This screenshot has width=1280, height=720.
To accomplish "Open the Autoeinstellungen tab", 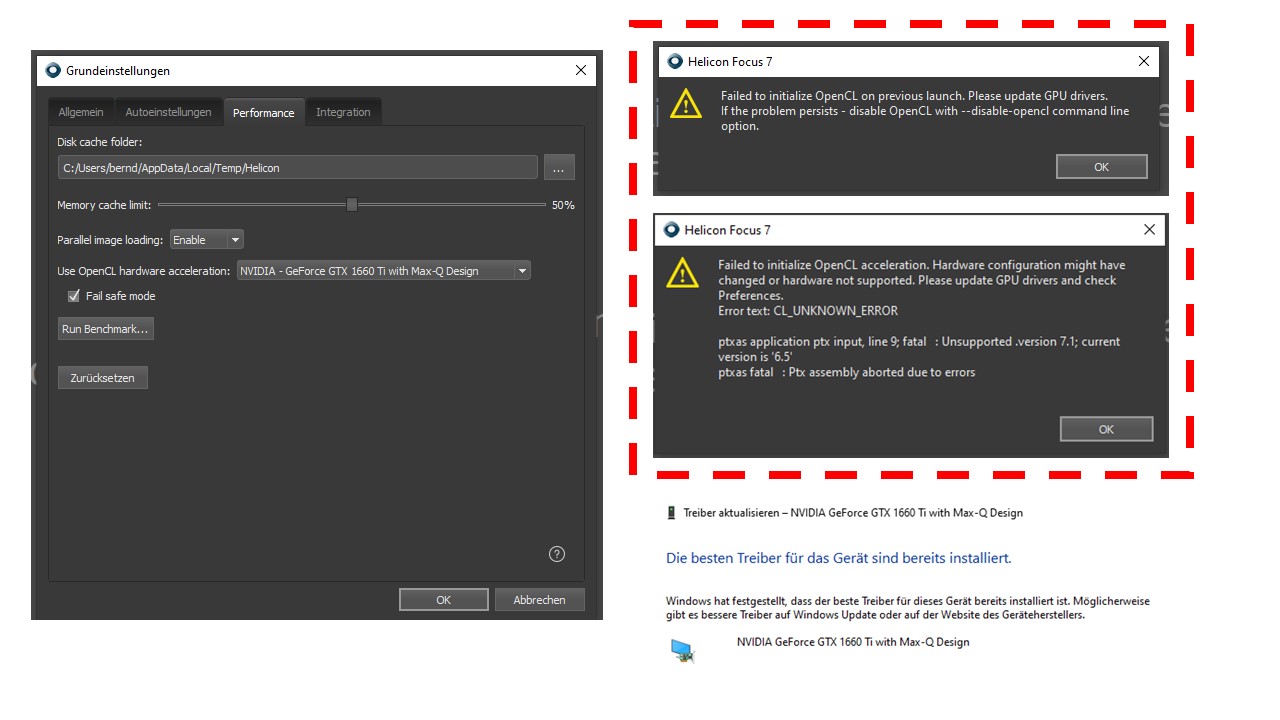I will (168, 112).
